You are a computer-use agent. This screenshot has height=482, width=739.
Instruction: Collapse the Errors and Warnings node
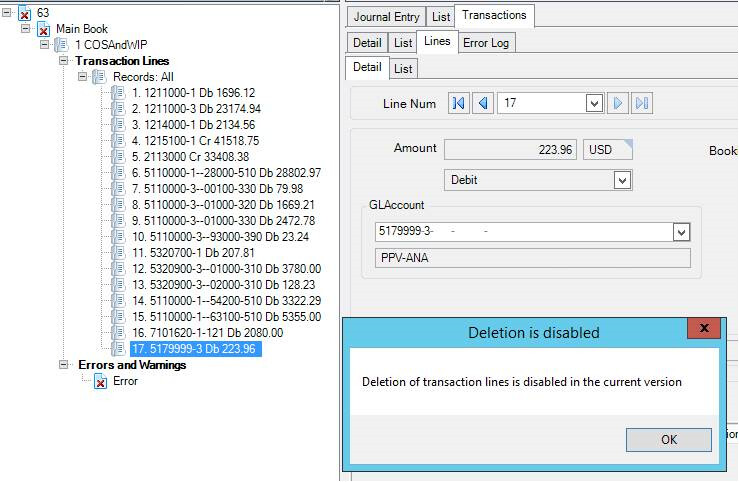pyautogui.click(x=63, y=365)
